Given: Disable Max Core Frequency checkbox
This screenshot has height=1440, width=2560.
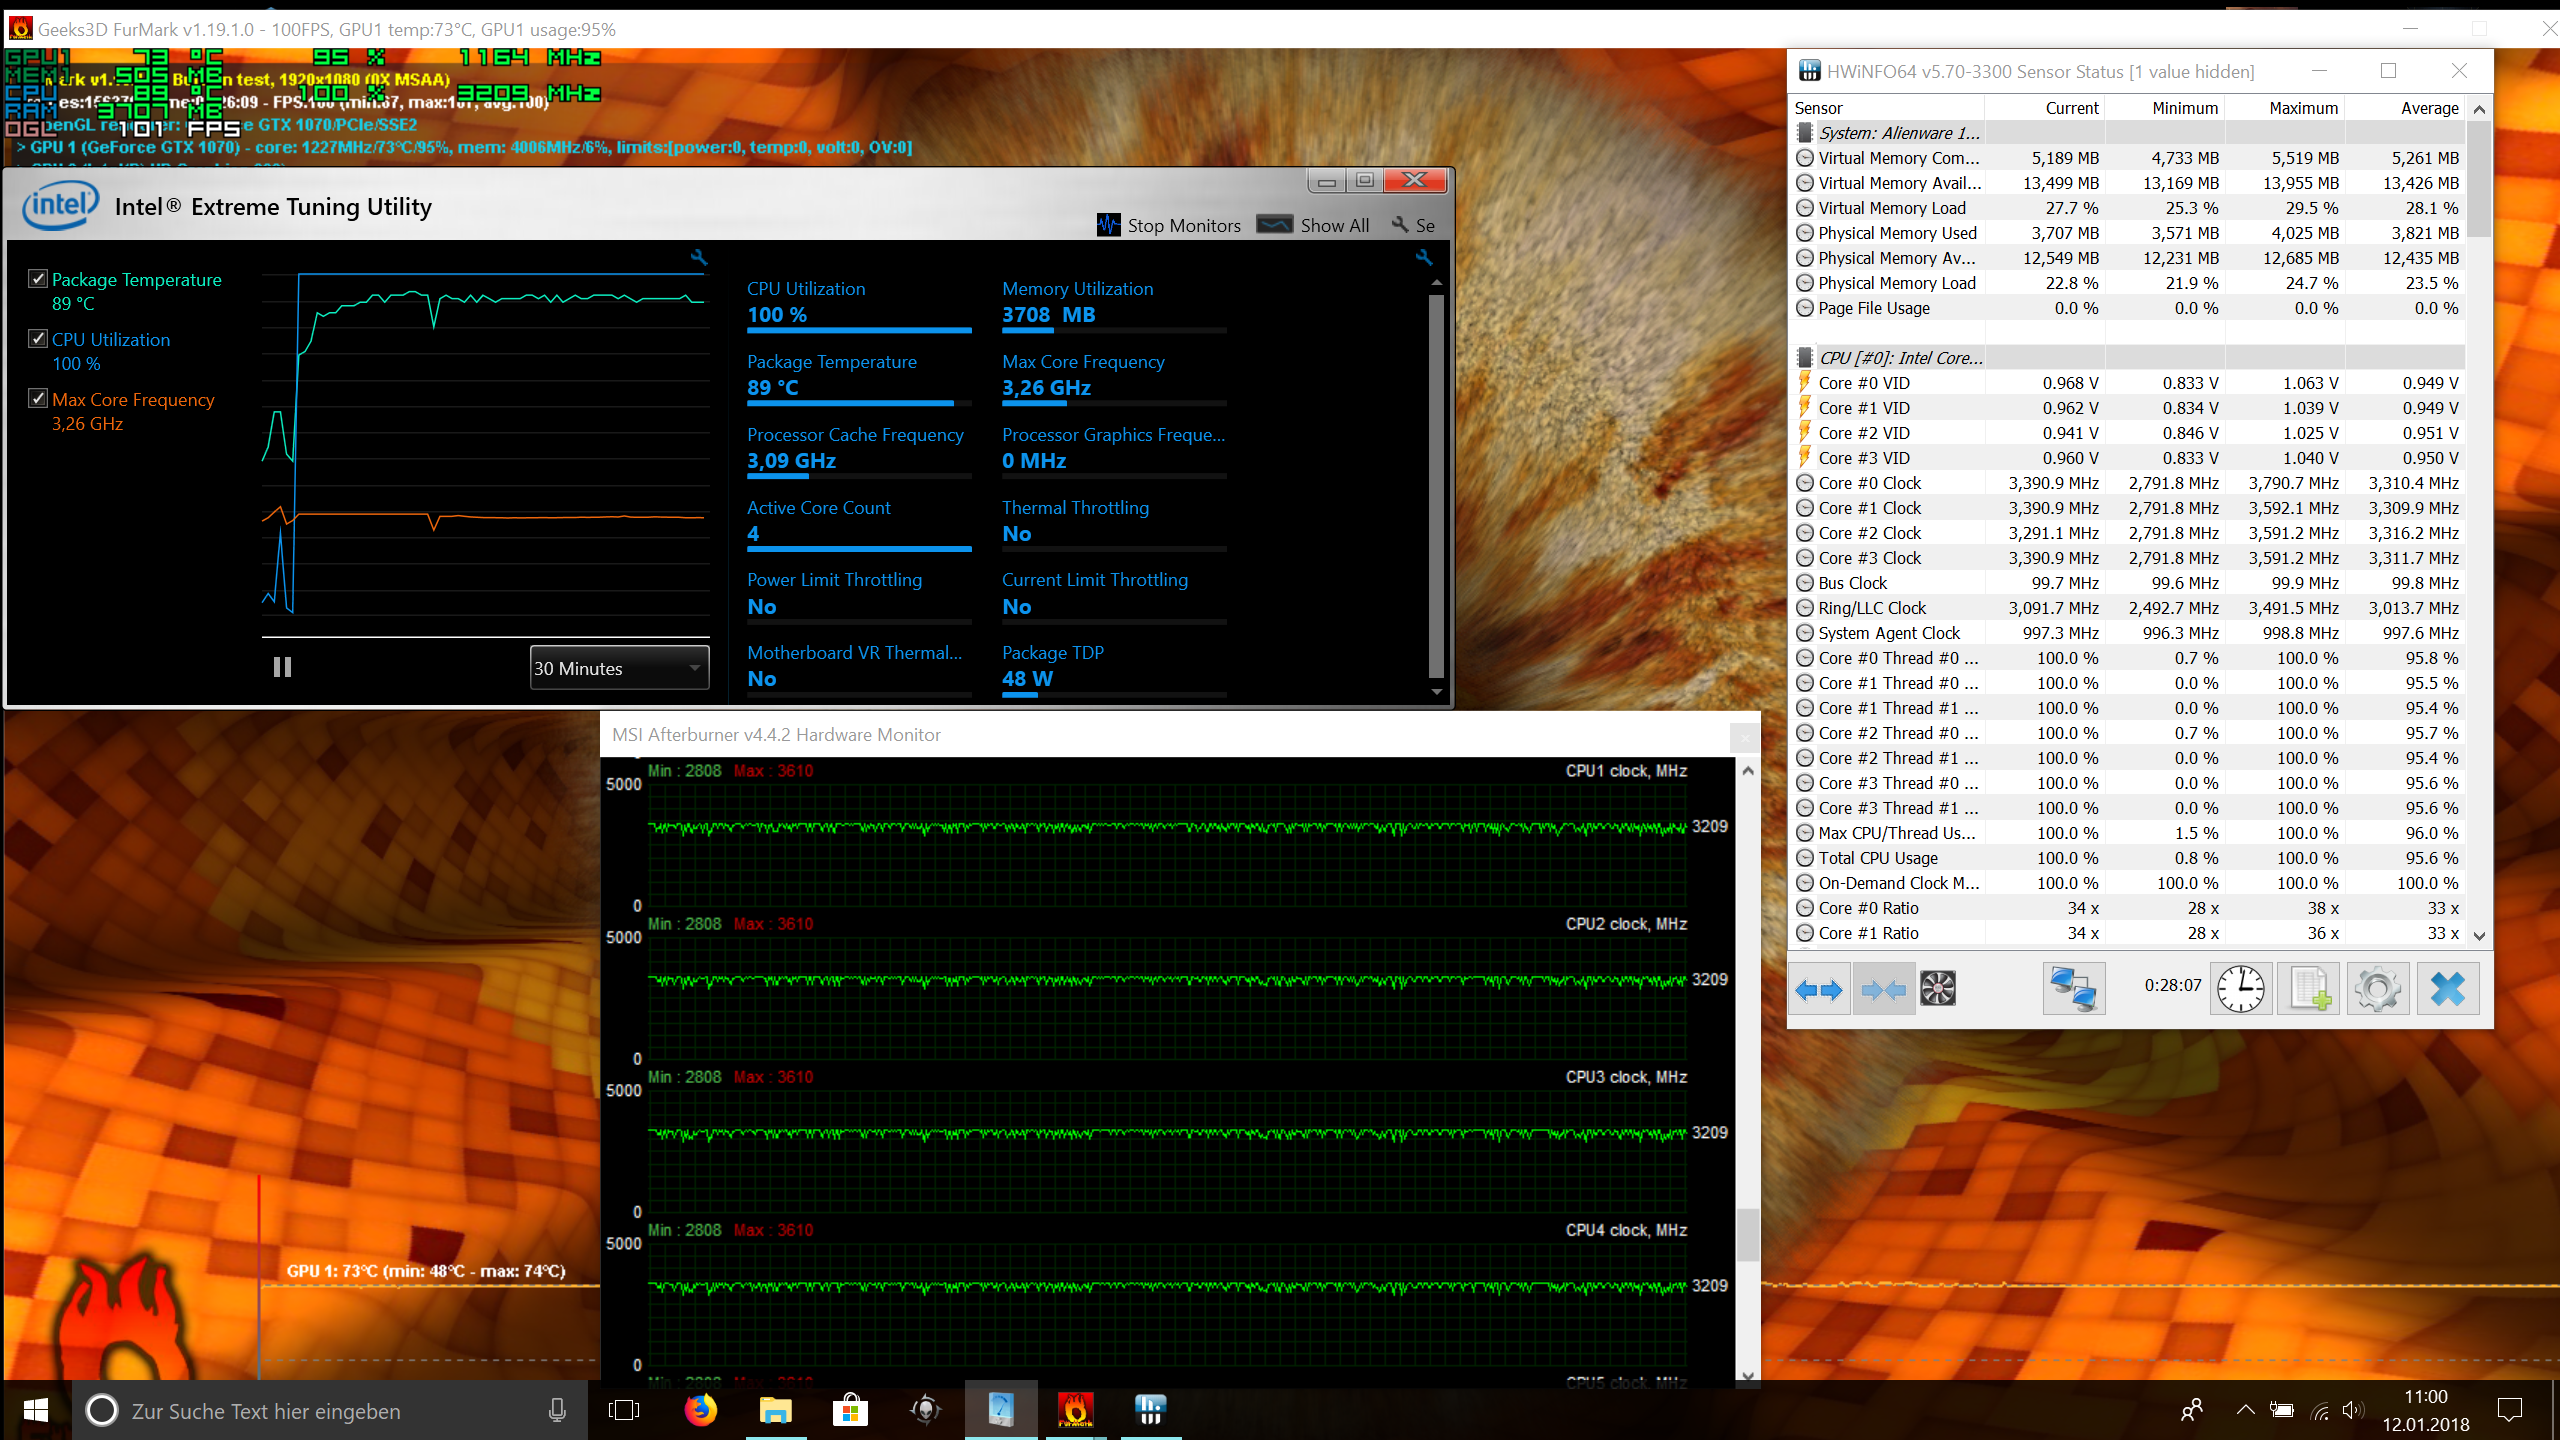Looking at the screenshot, I should pos(38,398).
